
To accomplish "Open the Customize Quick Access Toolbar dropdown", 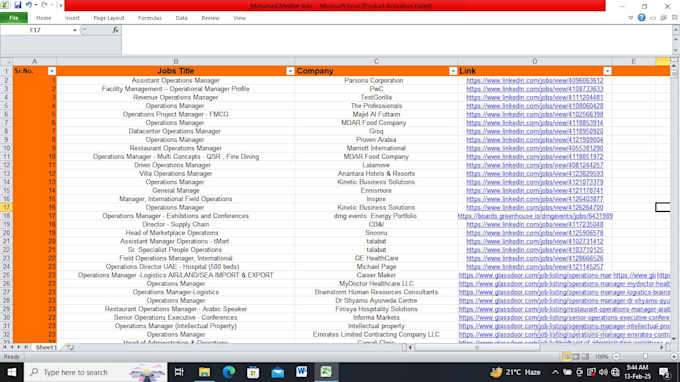I will point(60,5).
